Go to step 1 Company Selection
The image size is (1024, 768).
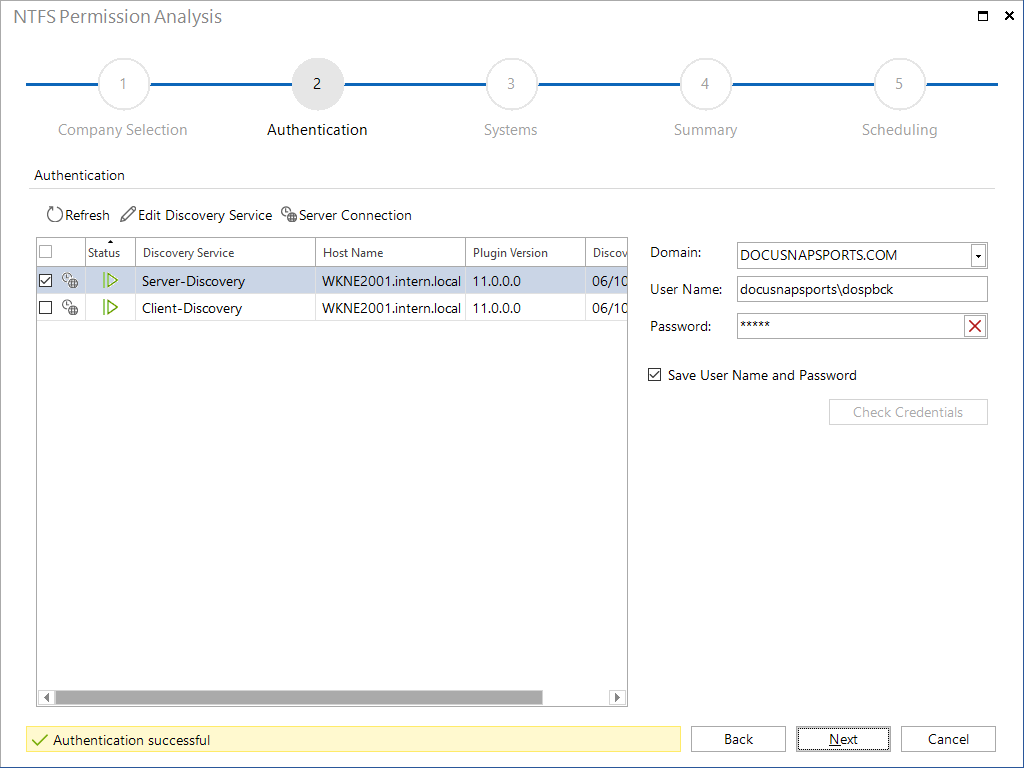(123, 84)
